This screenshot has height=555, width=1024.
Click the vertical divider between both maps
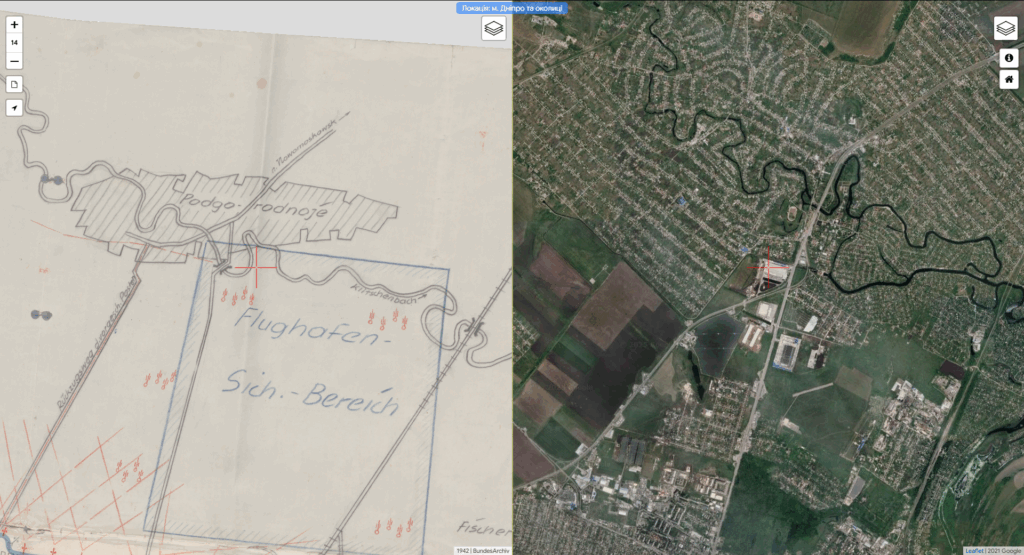pyautogui.click(x=513, y=300)
